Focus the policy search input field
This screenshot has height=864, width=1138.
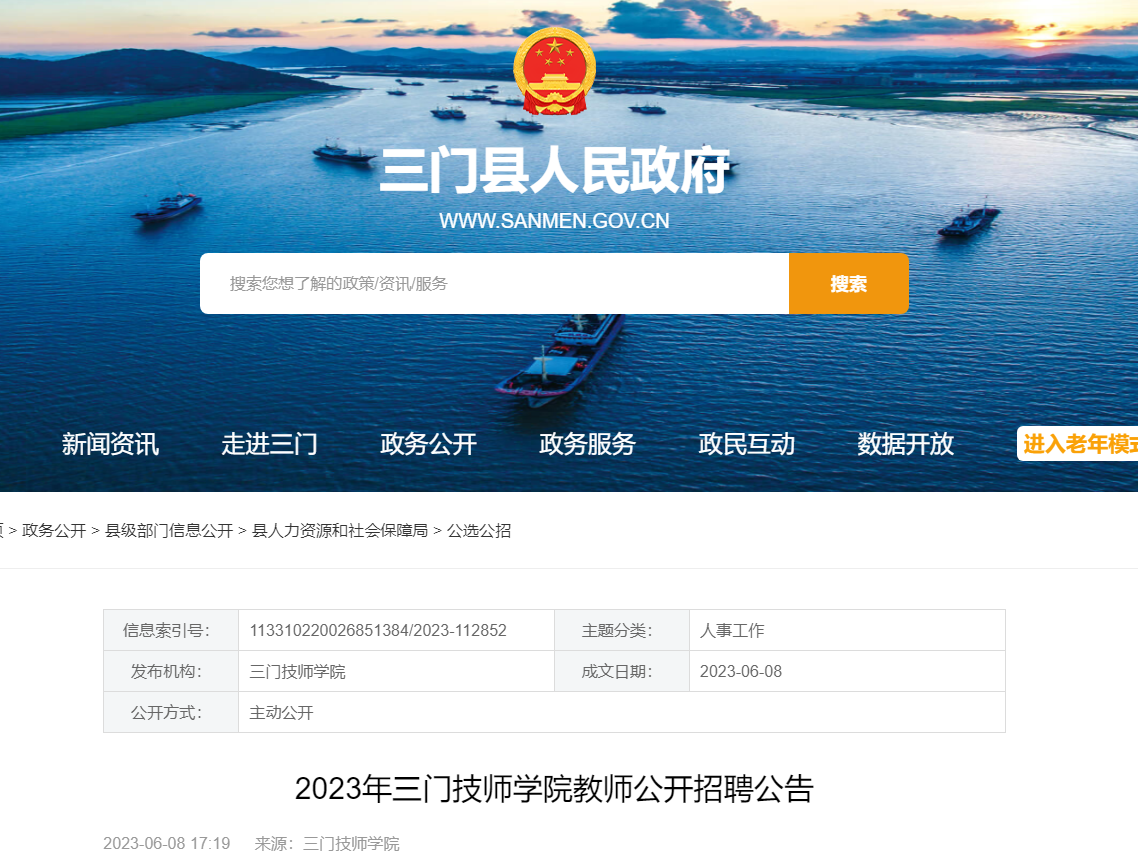coord(494,284)
